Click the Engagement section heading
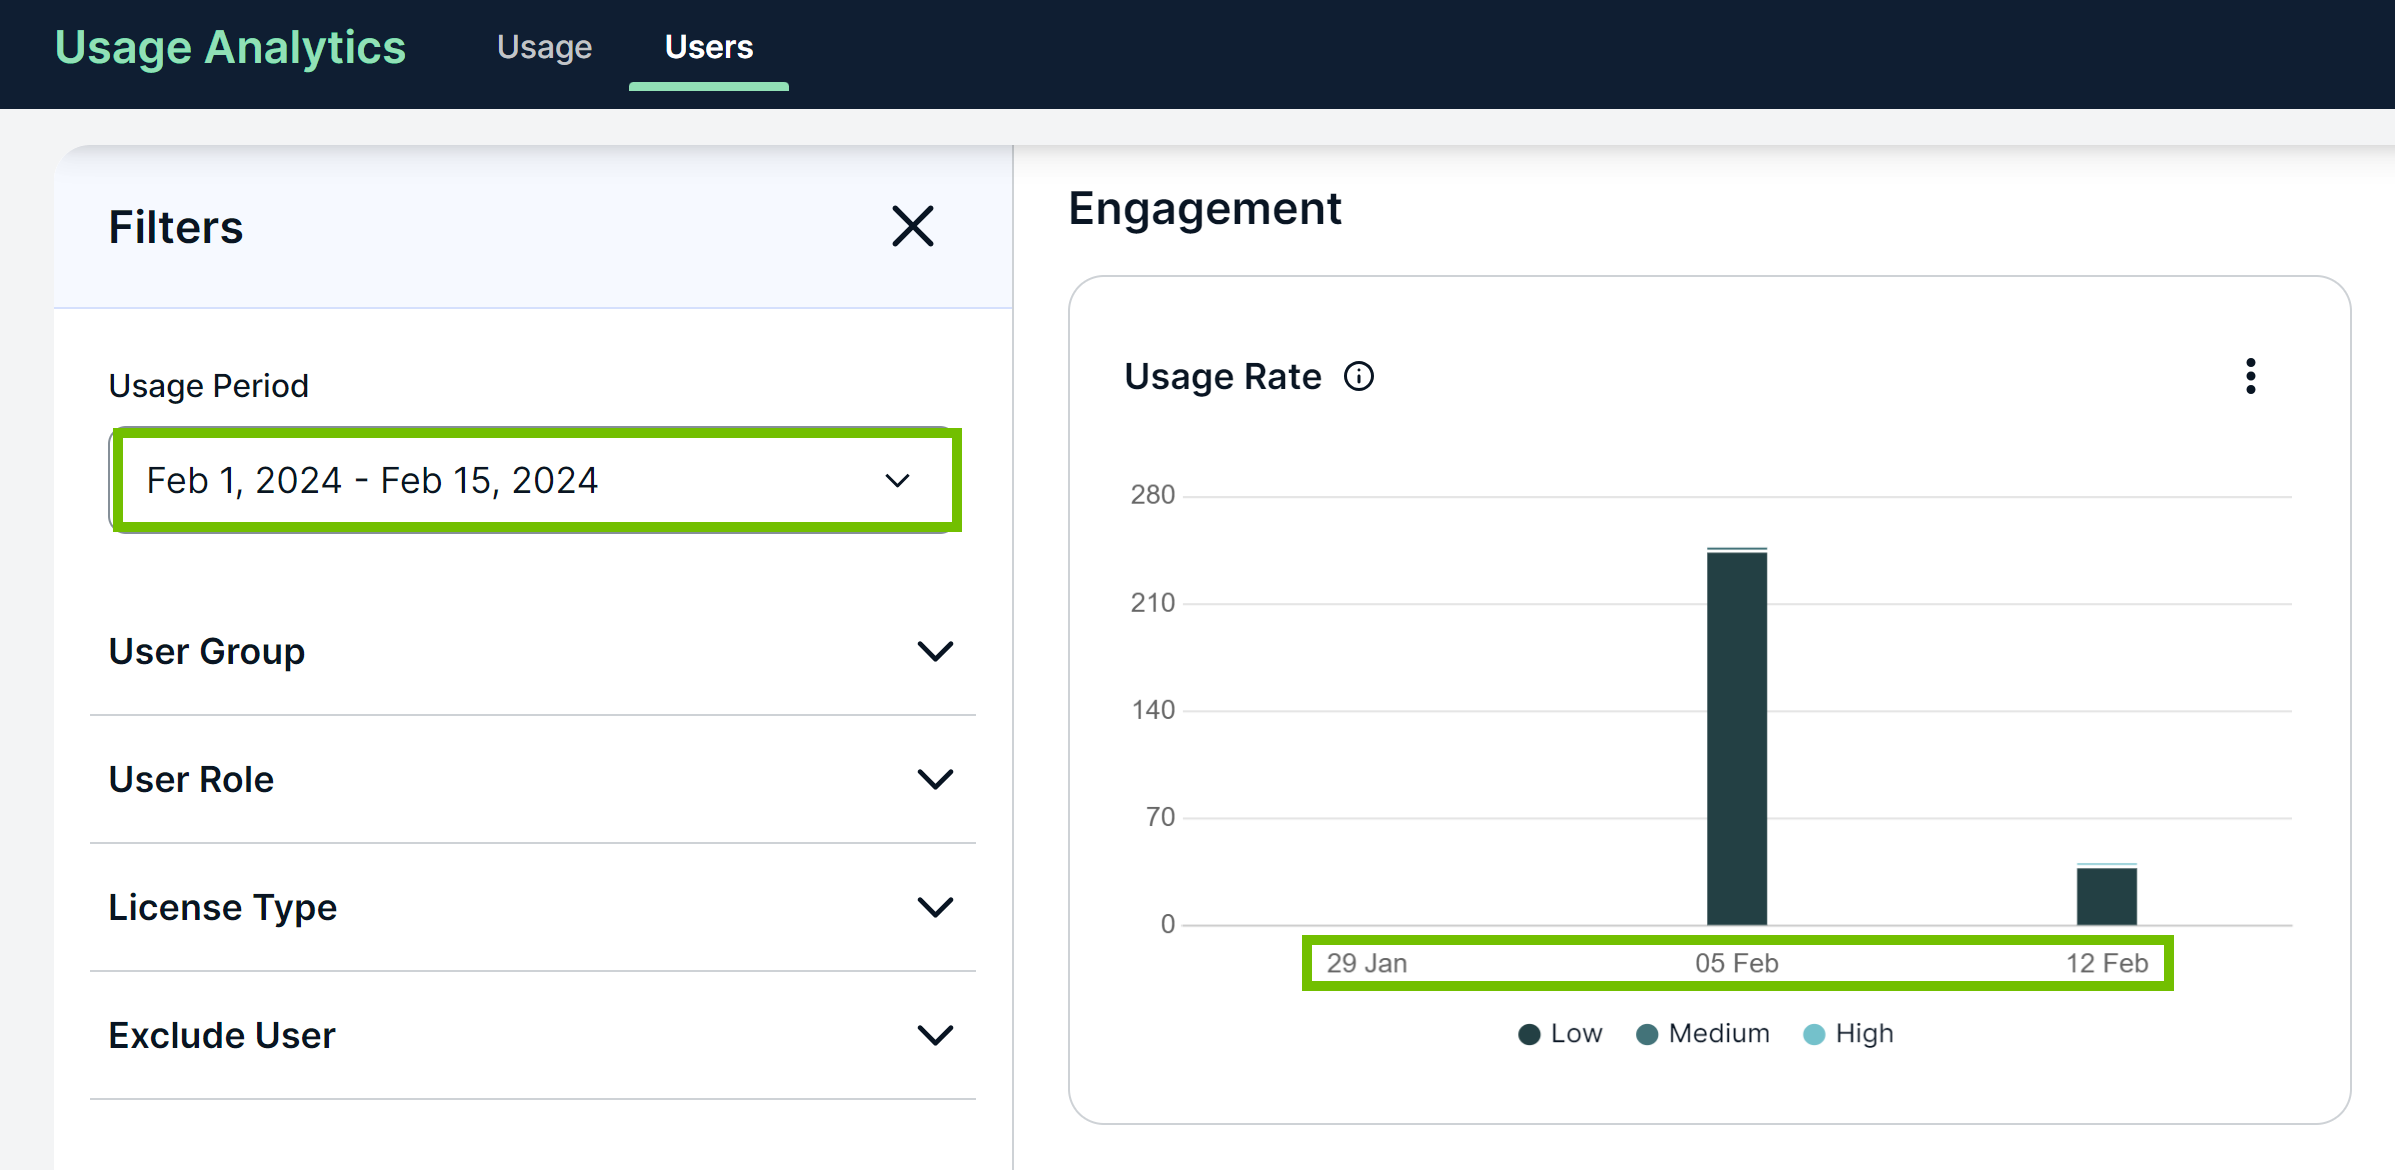The width and height of the screenshot is (2395, 1170). [x=1204, y=209]
